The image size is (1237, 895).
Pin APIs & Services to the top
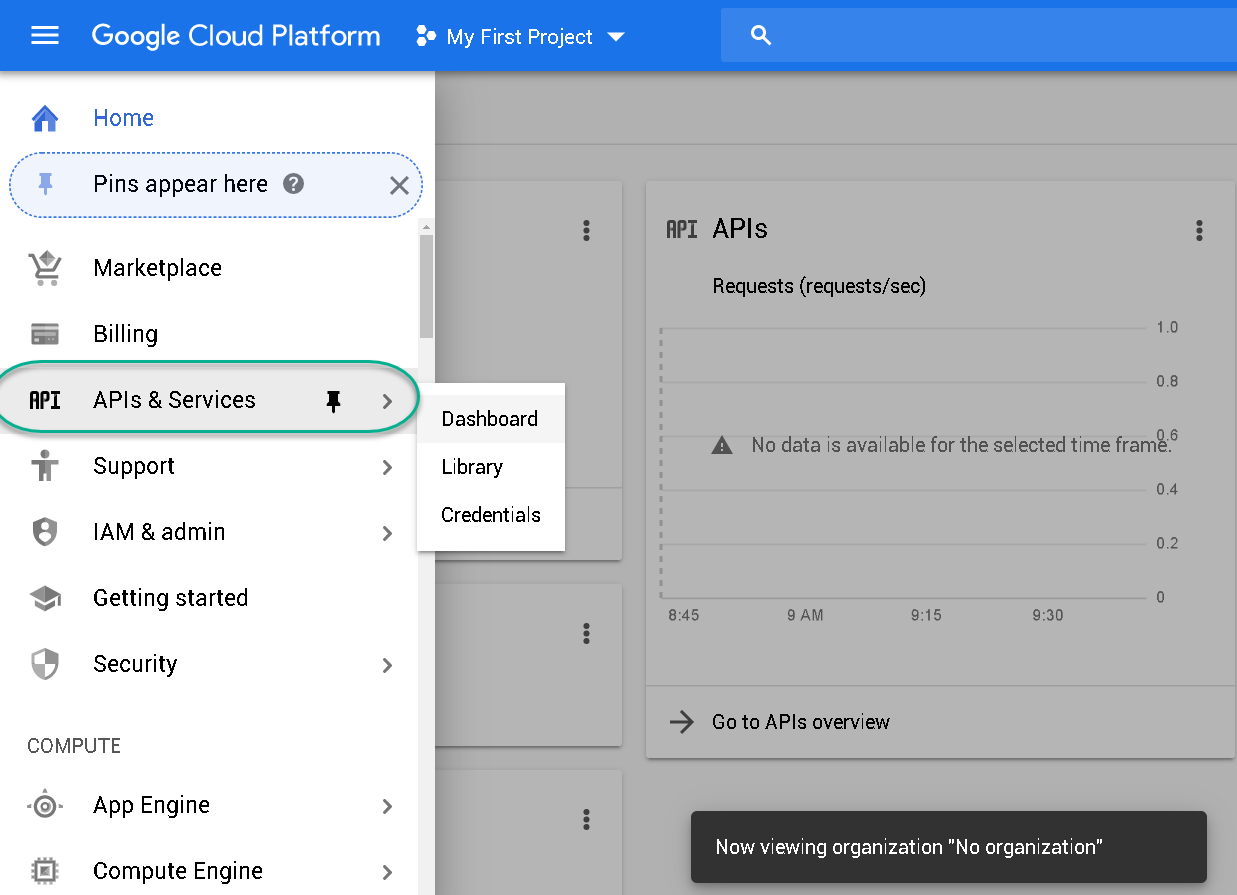click(x=334, y=401)
